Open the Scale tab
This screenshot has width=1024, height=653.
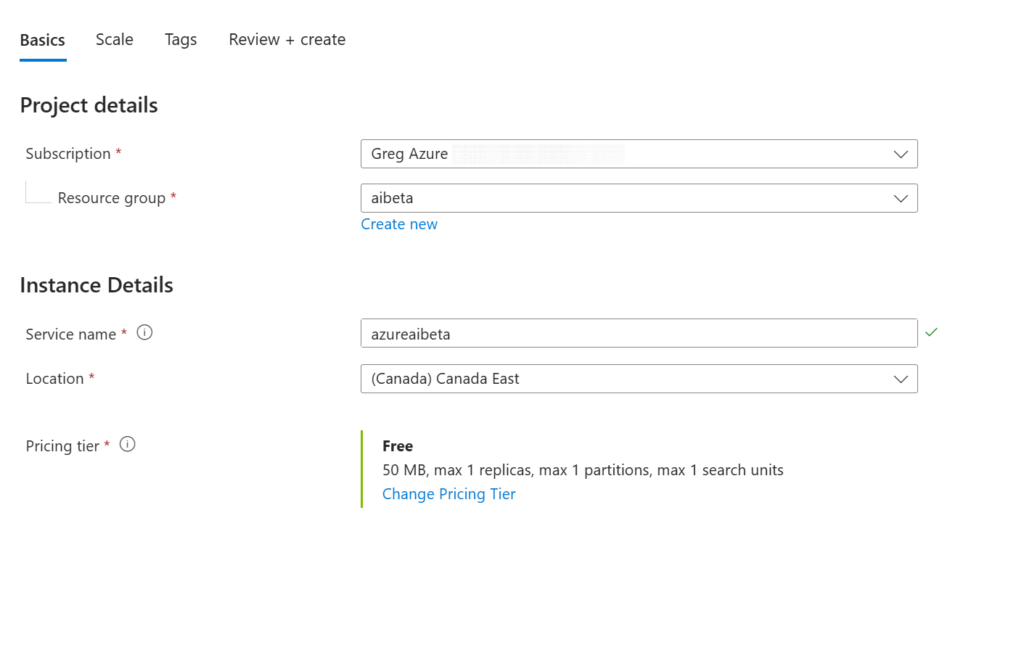[x=114, y=40]
